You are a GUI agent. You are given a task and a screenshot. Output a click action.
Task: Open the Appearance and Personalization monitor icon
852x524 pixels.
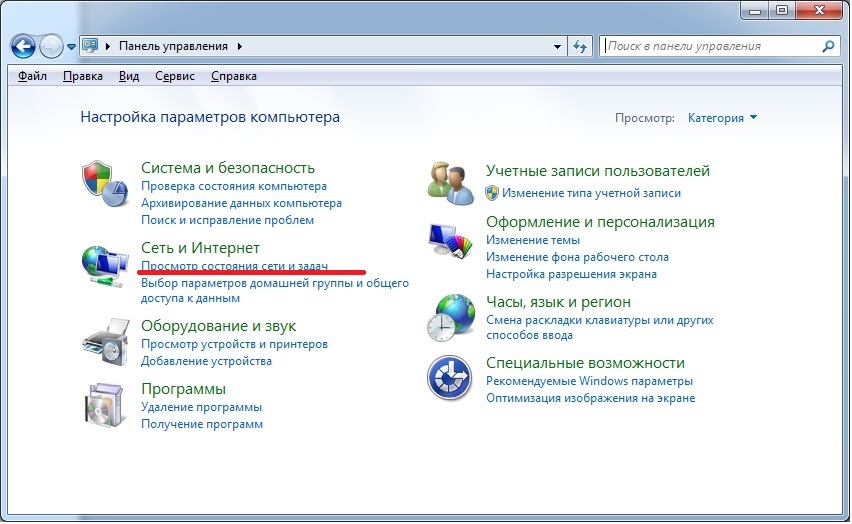click(450, 241)
